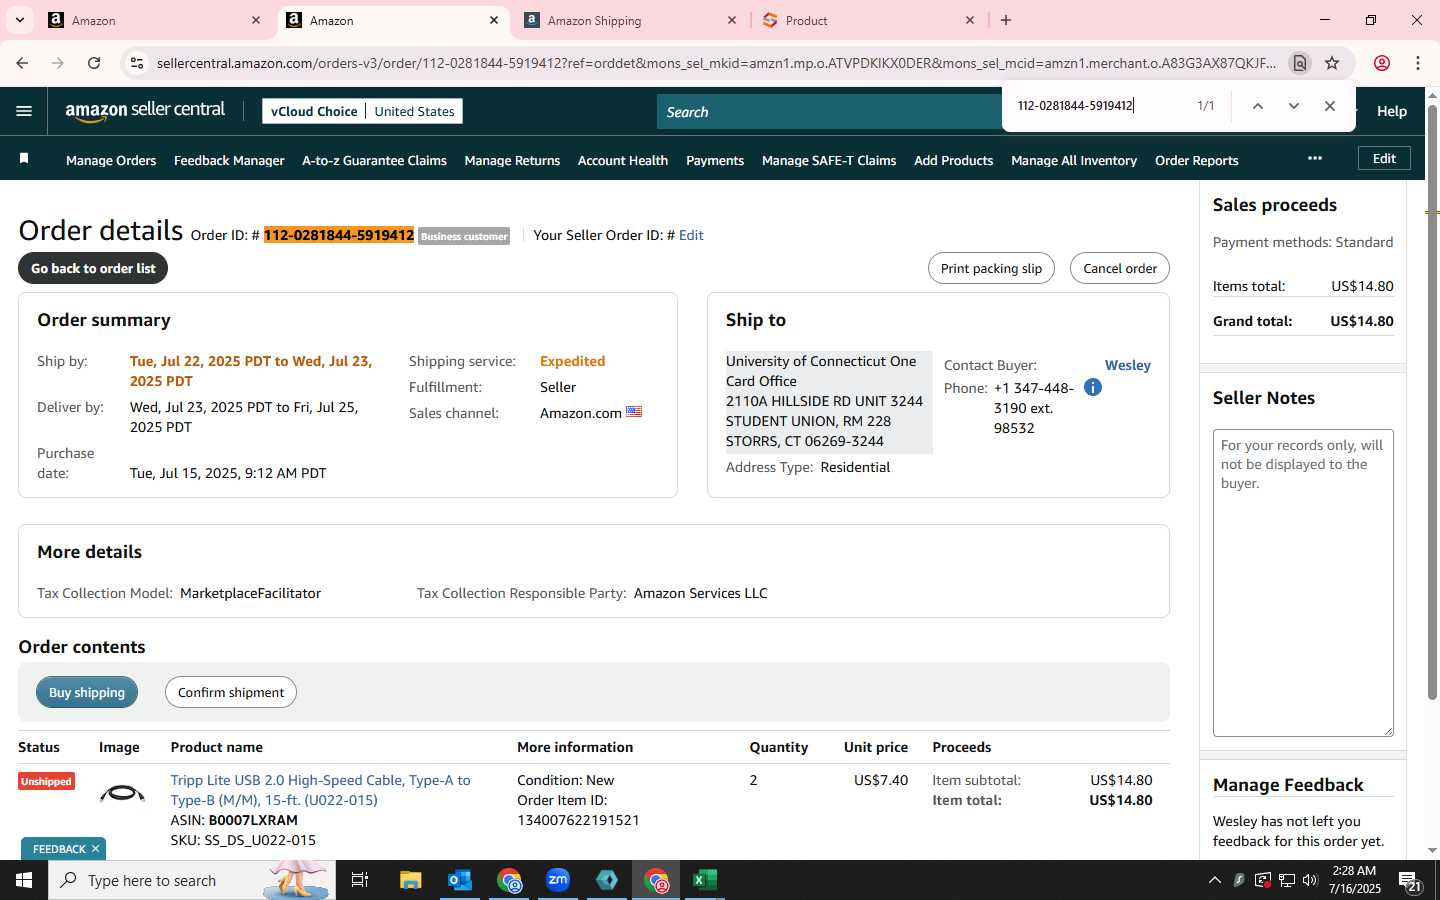
Task: Open Task View on the taskbar
Action: click(x=360, y=880)
